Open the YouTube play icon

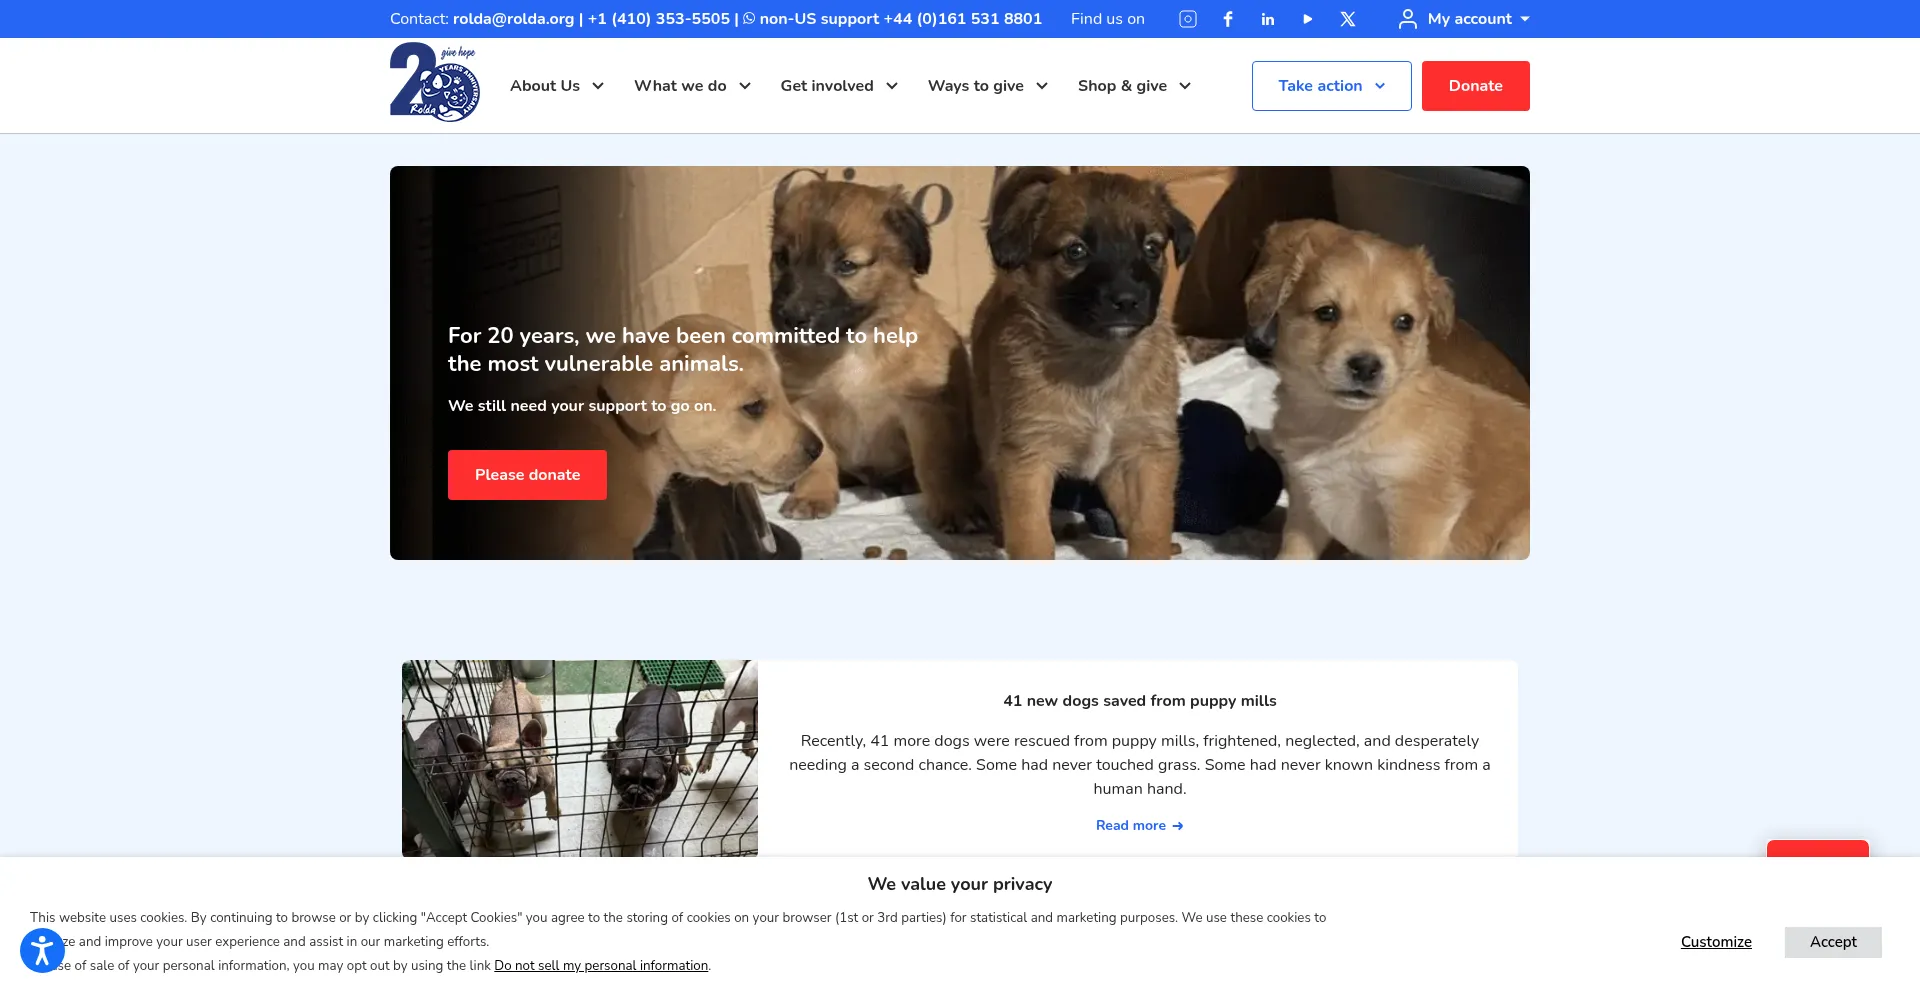(x=1308, y=19)
